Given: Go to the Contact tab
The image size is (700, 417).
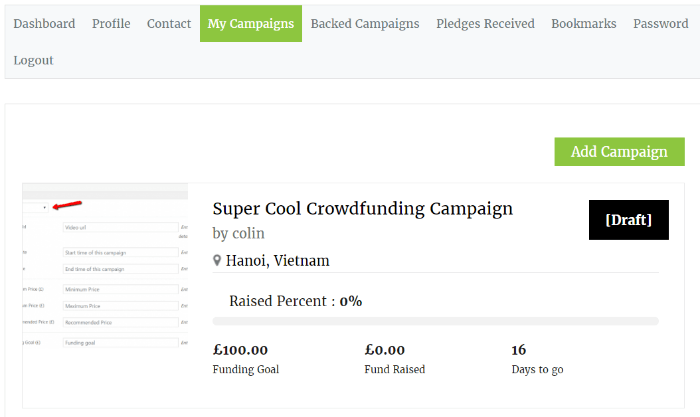Looking at the screenshot, I should 169,24.
